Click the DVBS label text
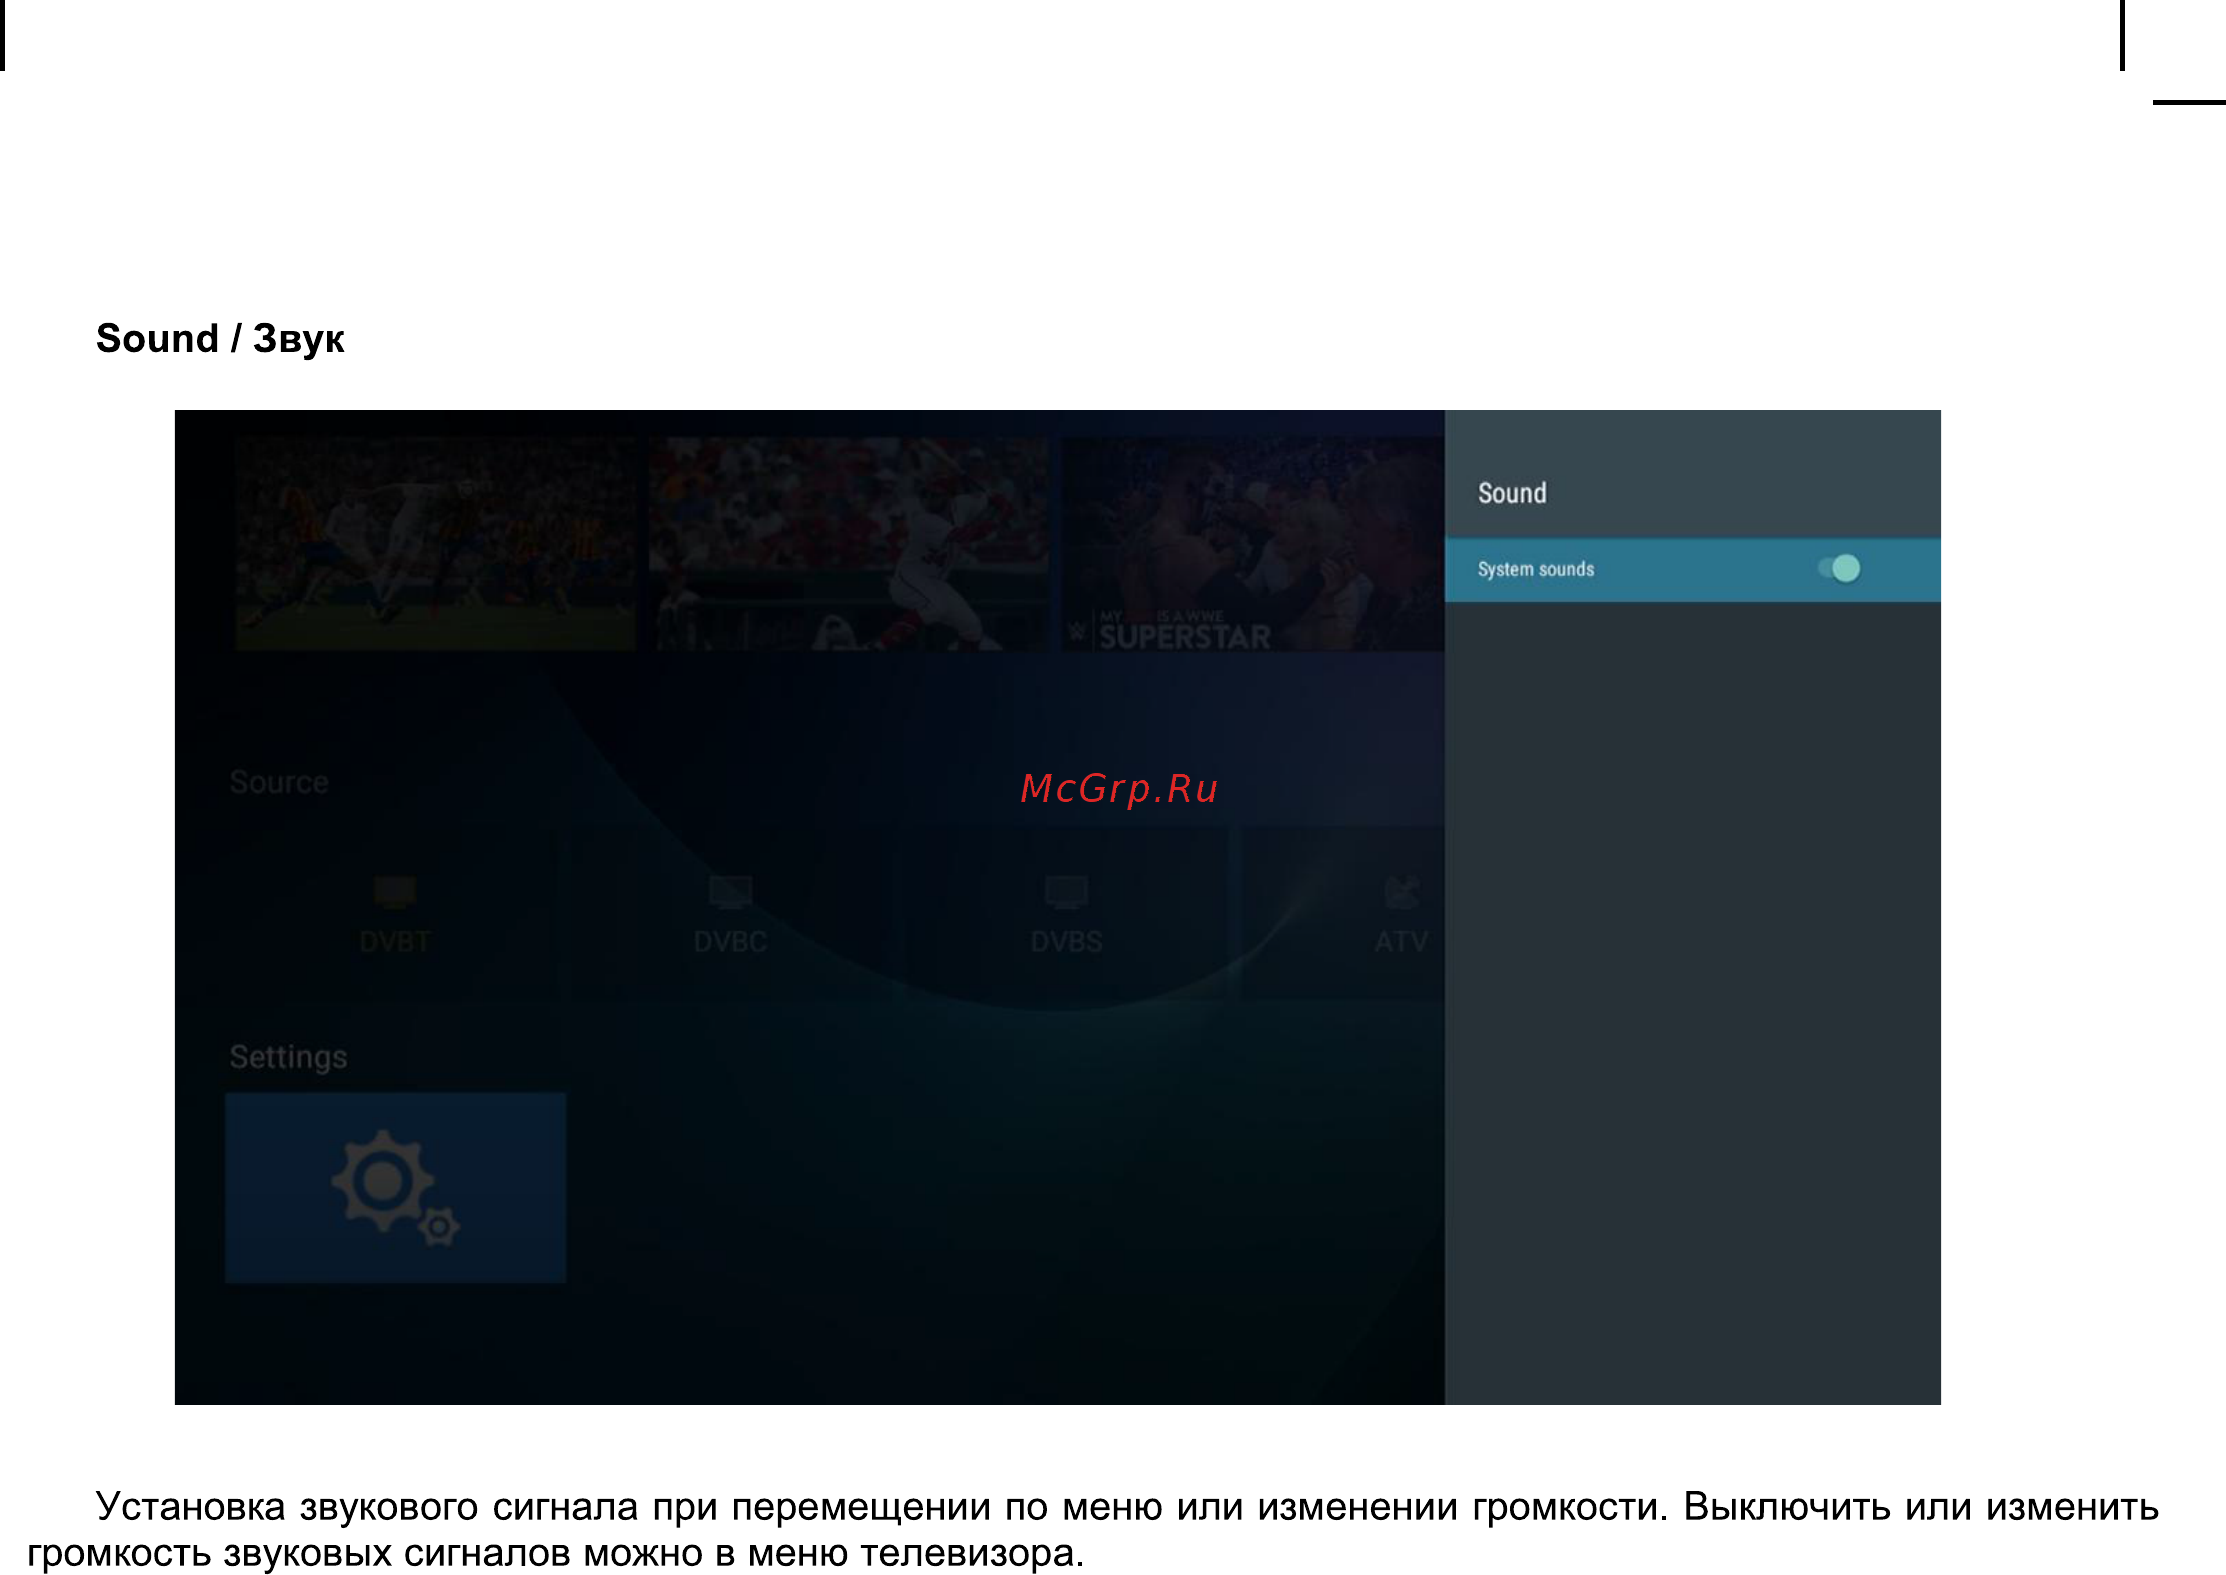Viewport: 2226px width, 1575px height. click(x=1066, y=942)
